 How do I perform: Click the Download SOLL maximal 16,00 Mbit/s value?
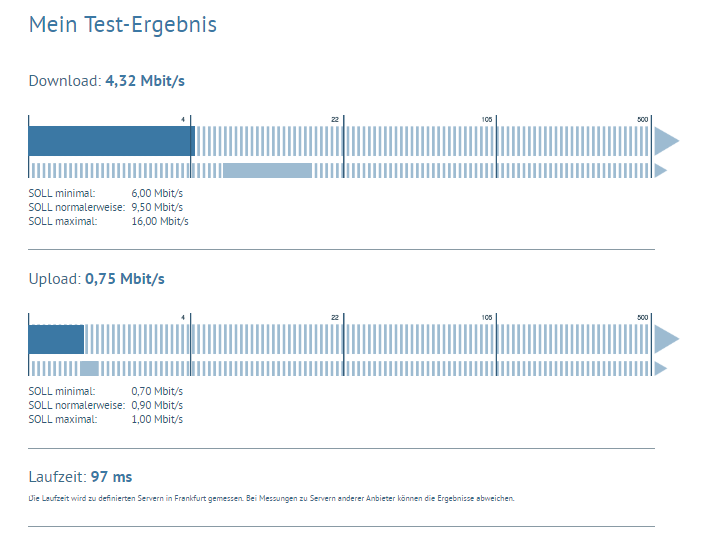point(160,221)
